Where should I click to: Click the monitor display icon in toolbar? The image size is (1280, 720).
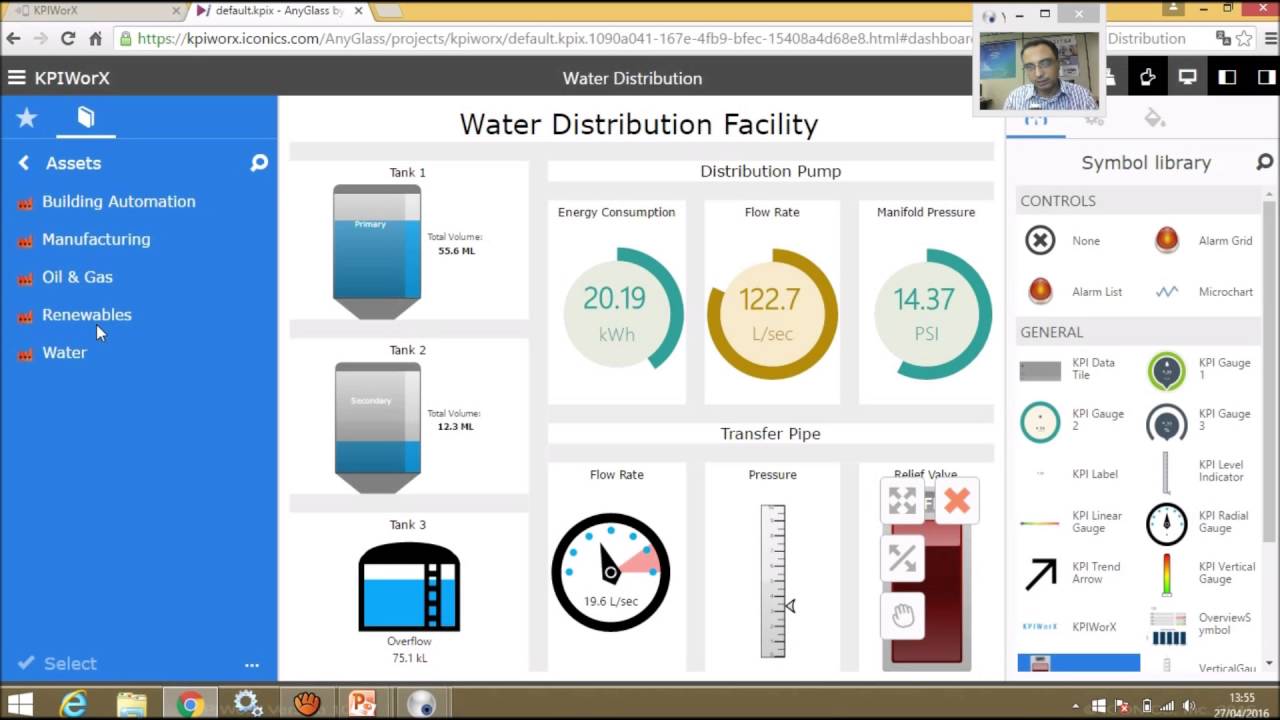[1187, 78]
